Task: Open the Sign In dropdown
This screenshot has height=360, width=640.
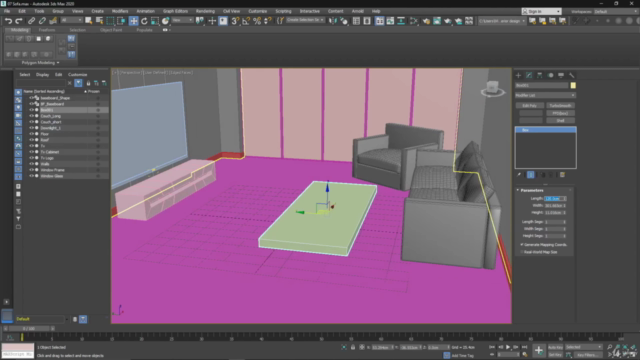Action: pyautogui.click(x=542, y=11)
